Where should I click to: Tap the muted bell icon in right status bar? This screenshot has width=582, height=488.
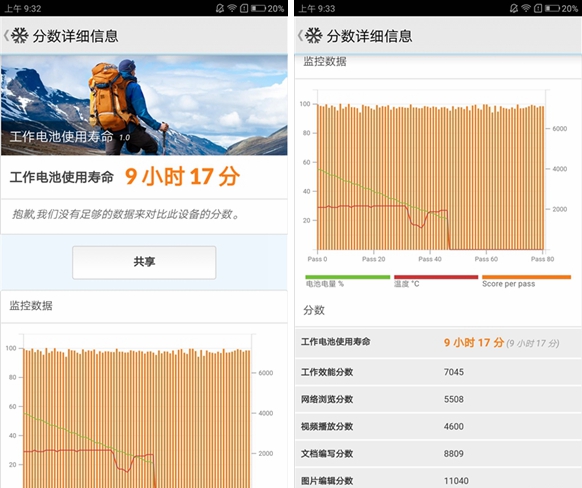(514, 8)
